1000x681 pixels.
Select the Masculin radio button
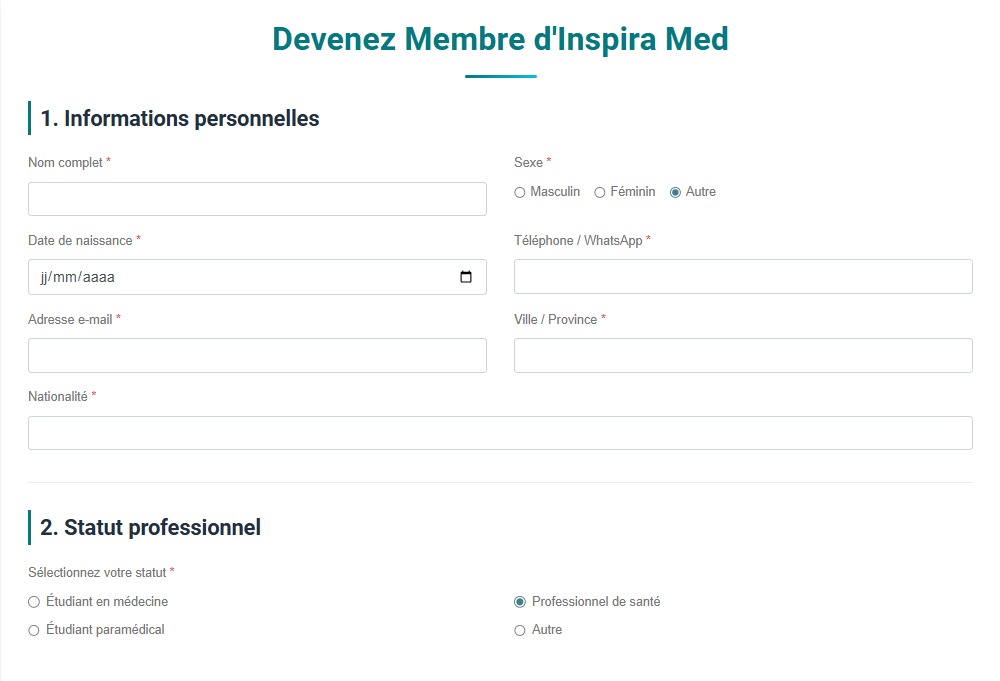point(520,192)
